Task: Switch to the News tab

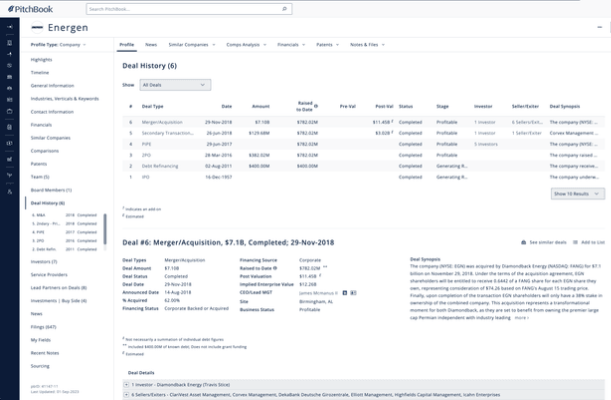Action: coord(151,45)
